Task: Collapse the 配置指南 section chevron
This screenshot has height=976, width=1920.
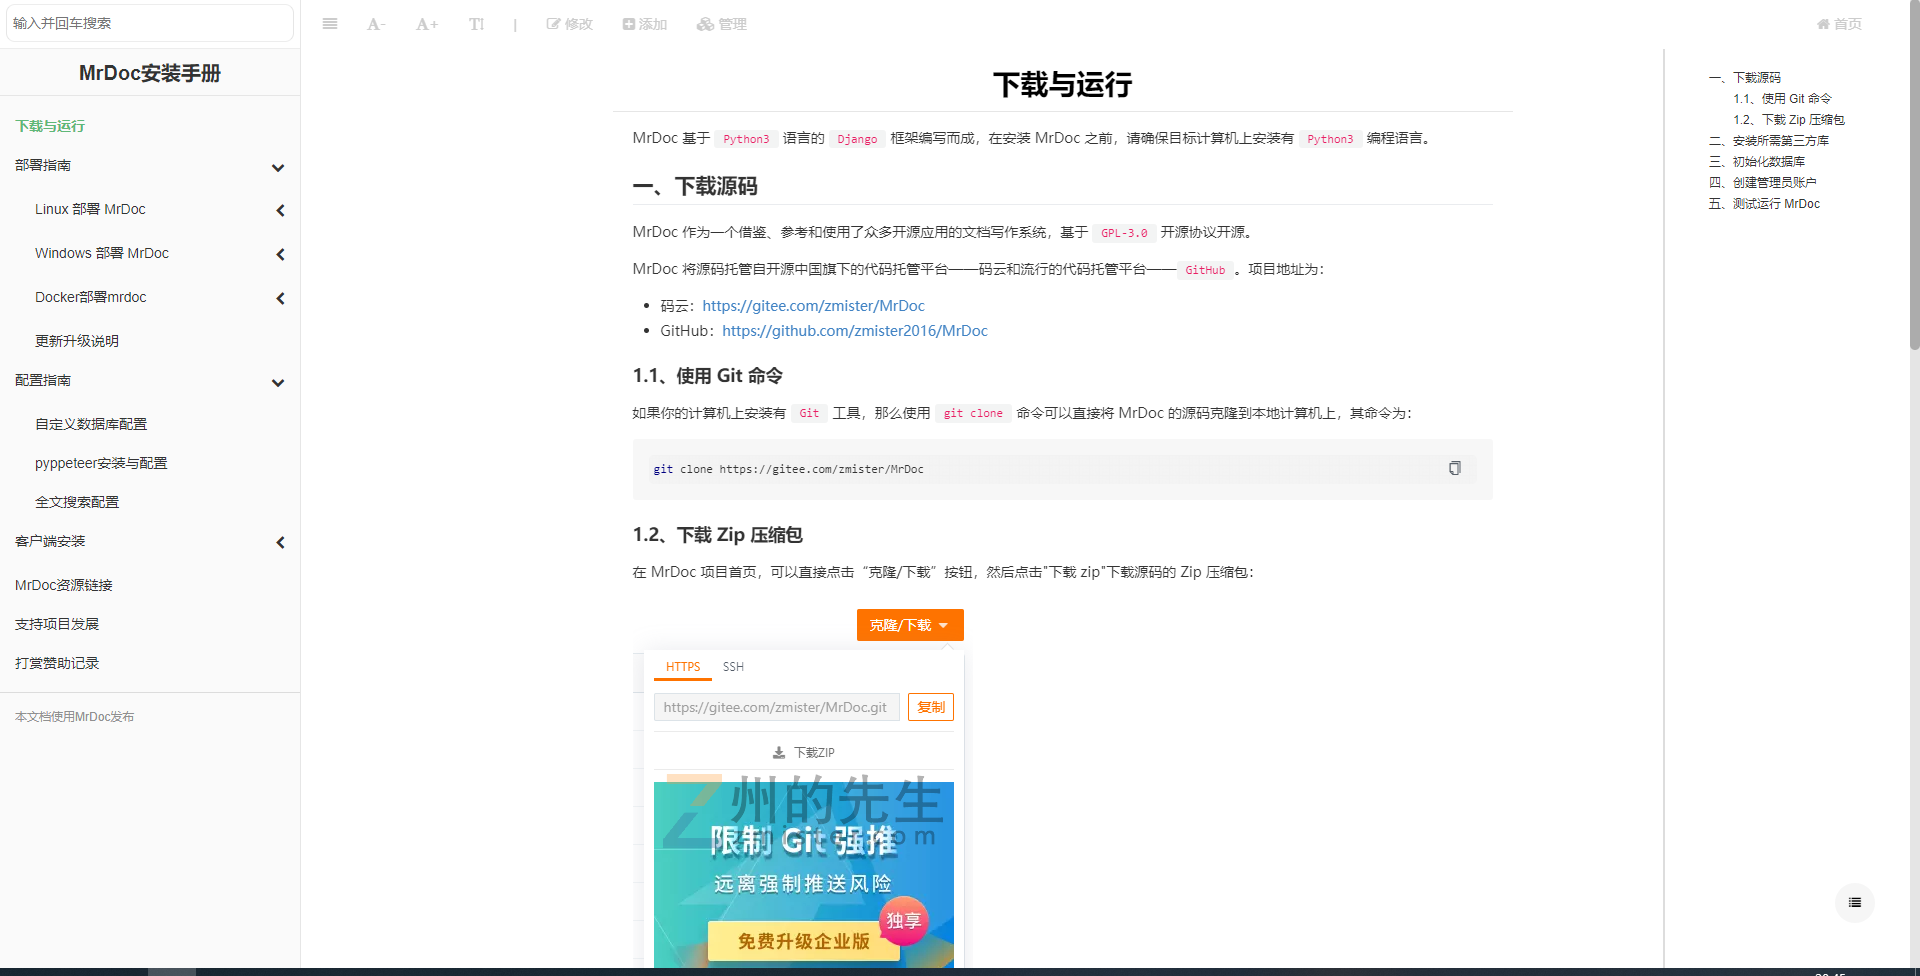Action: [278, 382]
